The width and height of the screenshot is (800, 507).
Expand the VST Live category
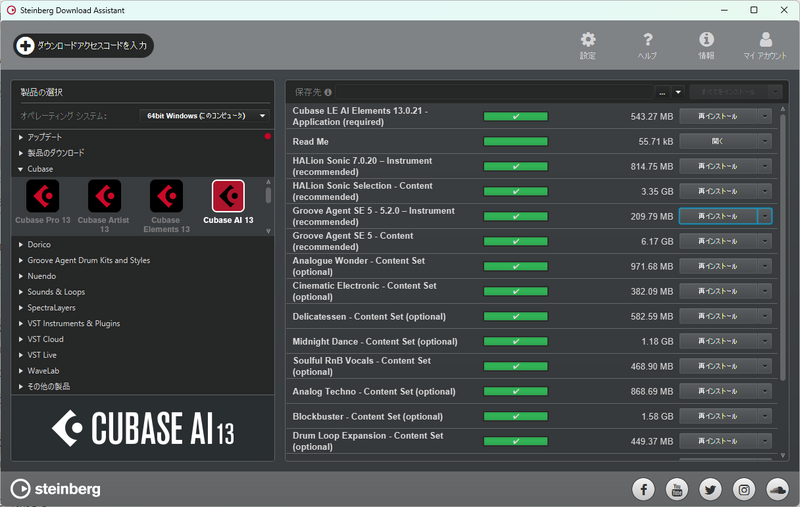(x=21, y=355)
